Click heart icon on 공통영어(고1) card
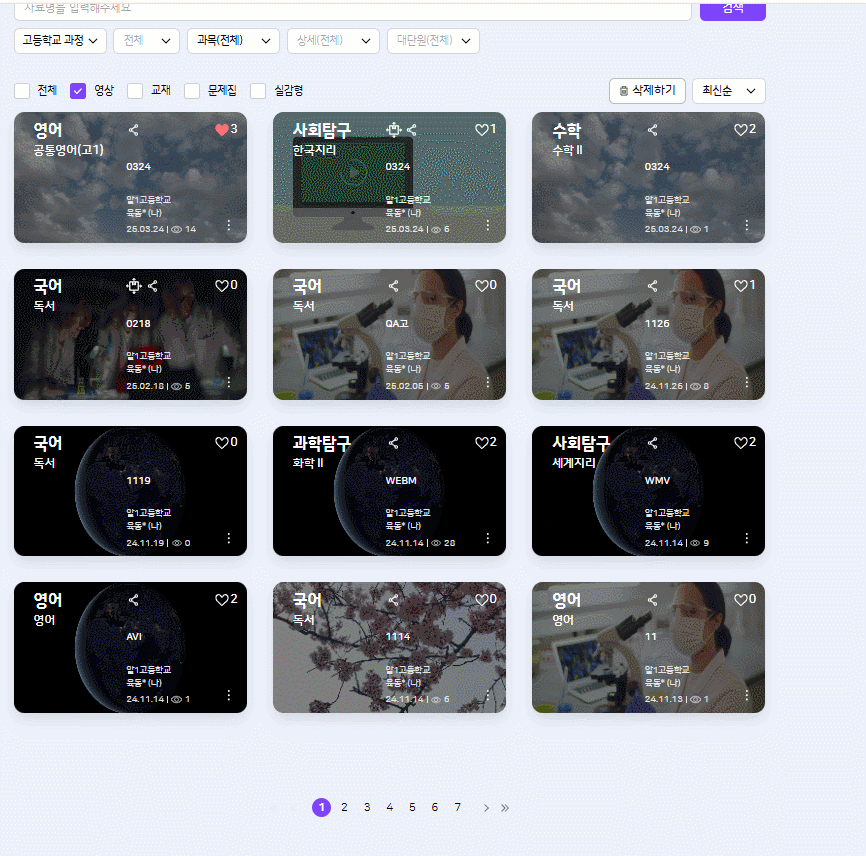 [222, 129]
